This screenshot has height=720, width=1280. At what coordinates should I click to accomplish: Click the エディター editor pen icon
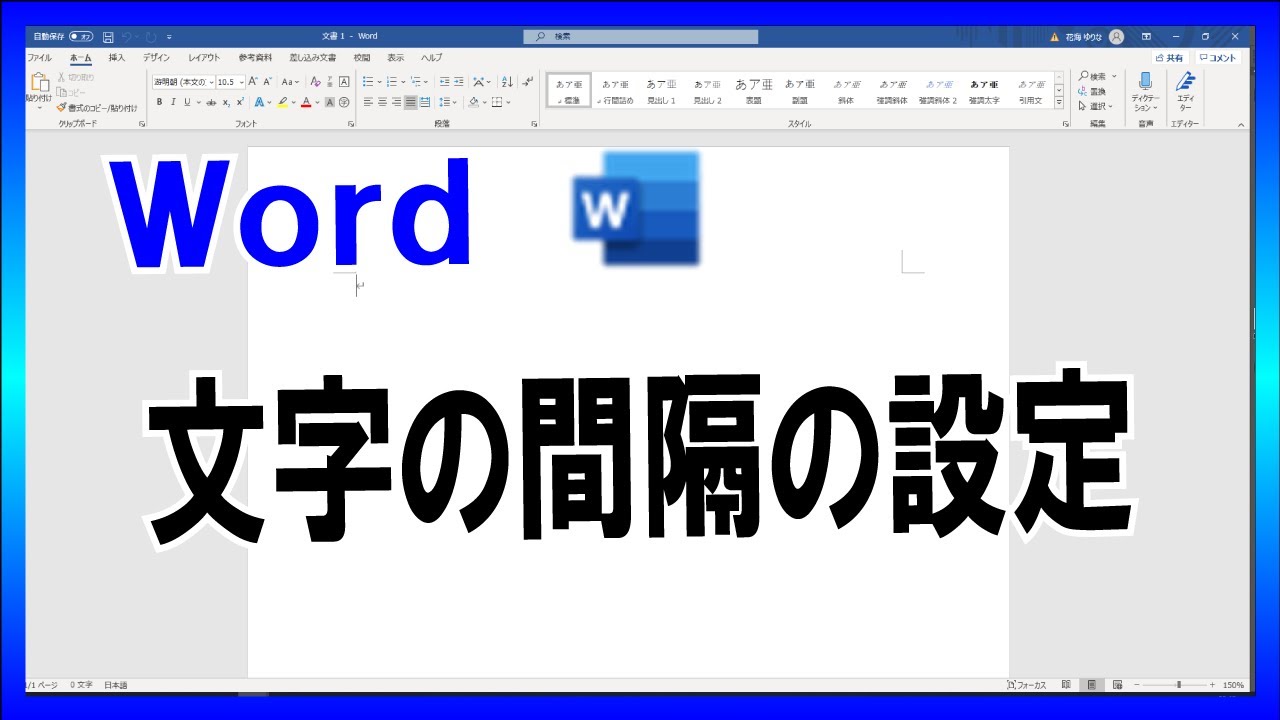coord(1185,82)
